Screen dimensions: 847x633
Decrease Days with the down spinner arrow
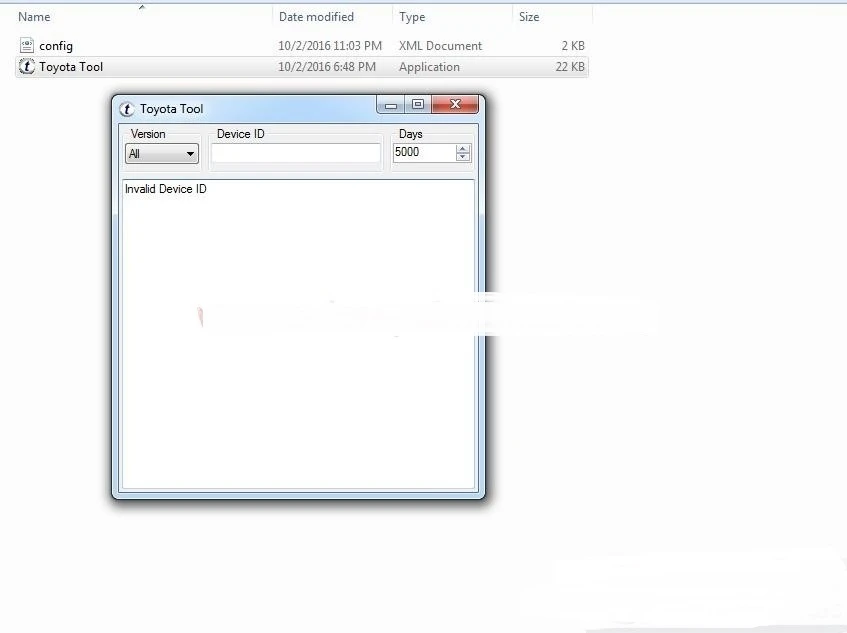[x=462, y=157]
